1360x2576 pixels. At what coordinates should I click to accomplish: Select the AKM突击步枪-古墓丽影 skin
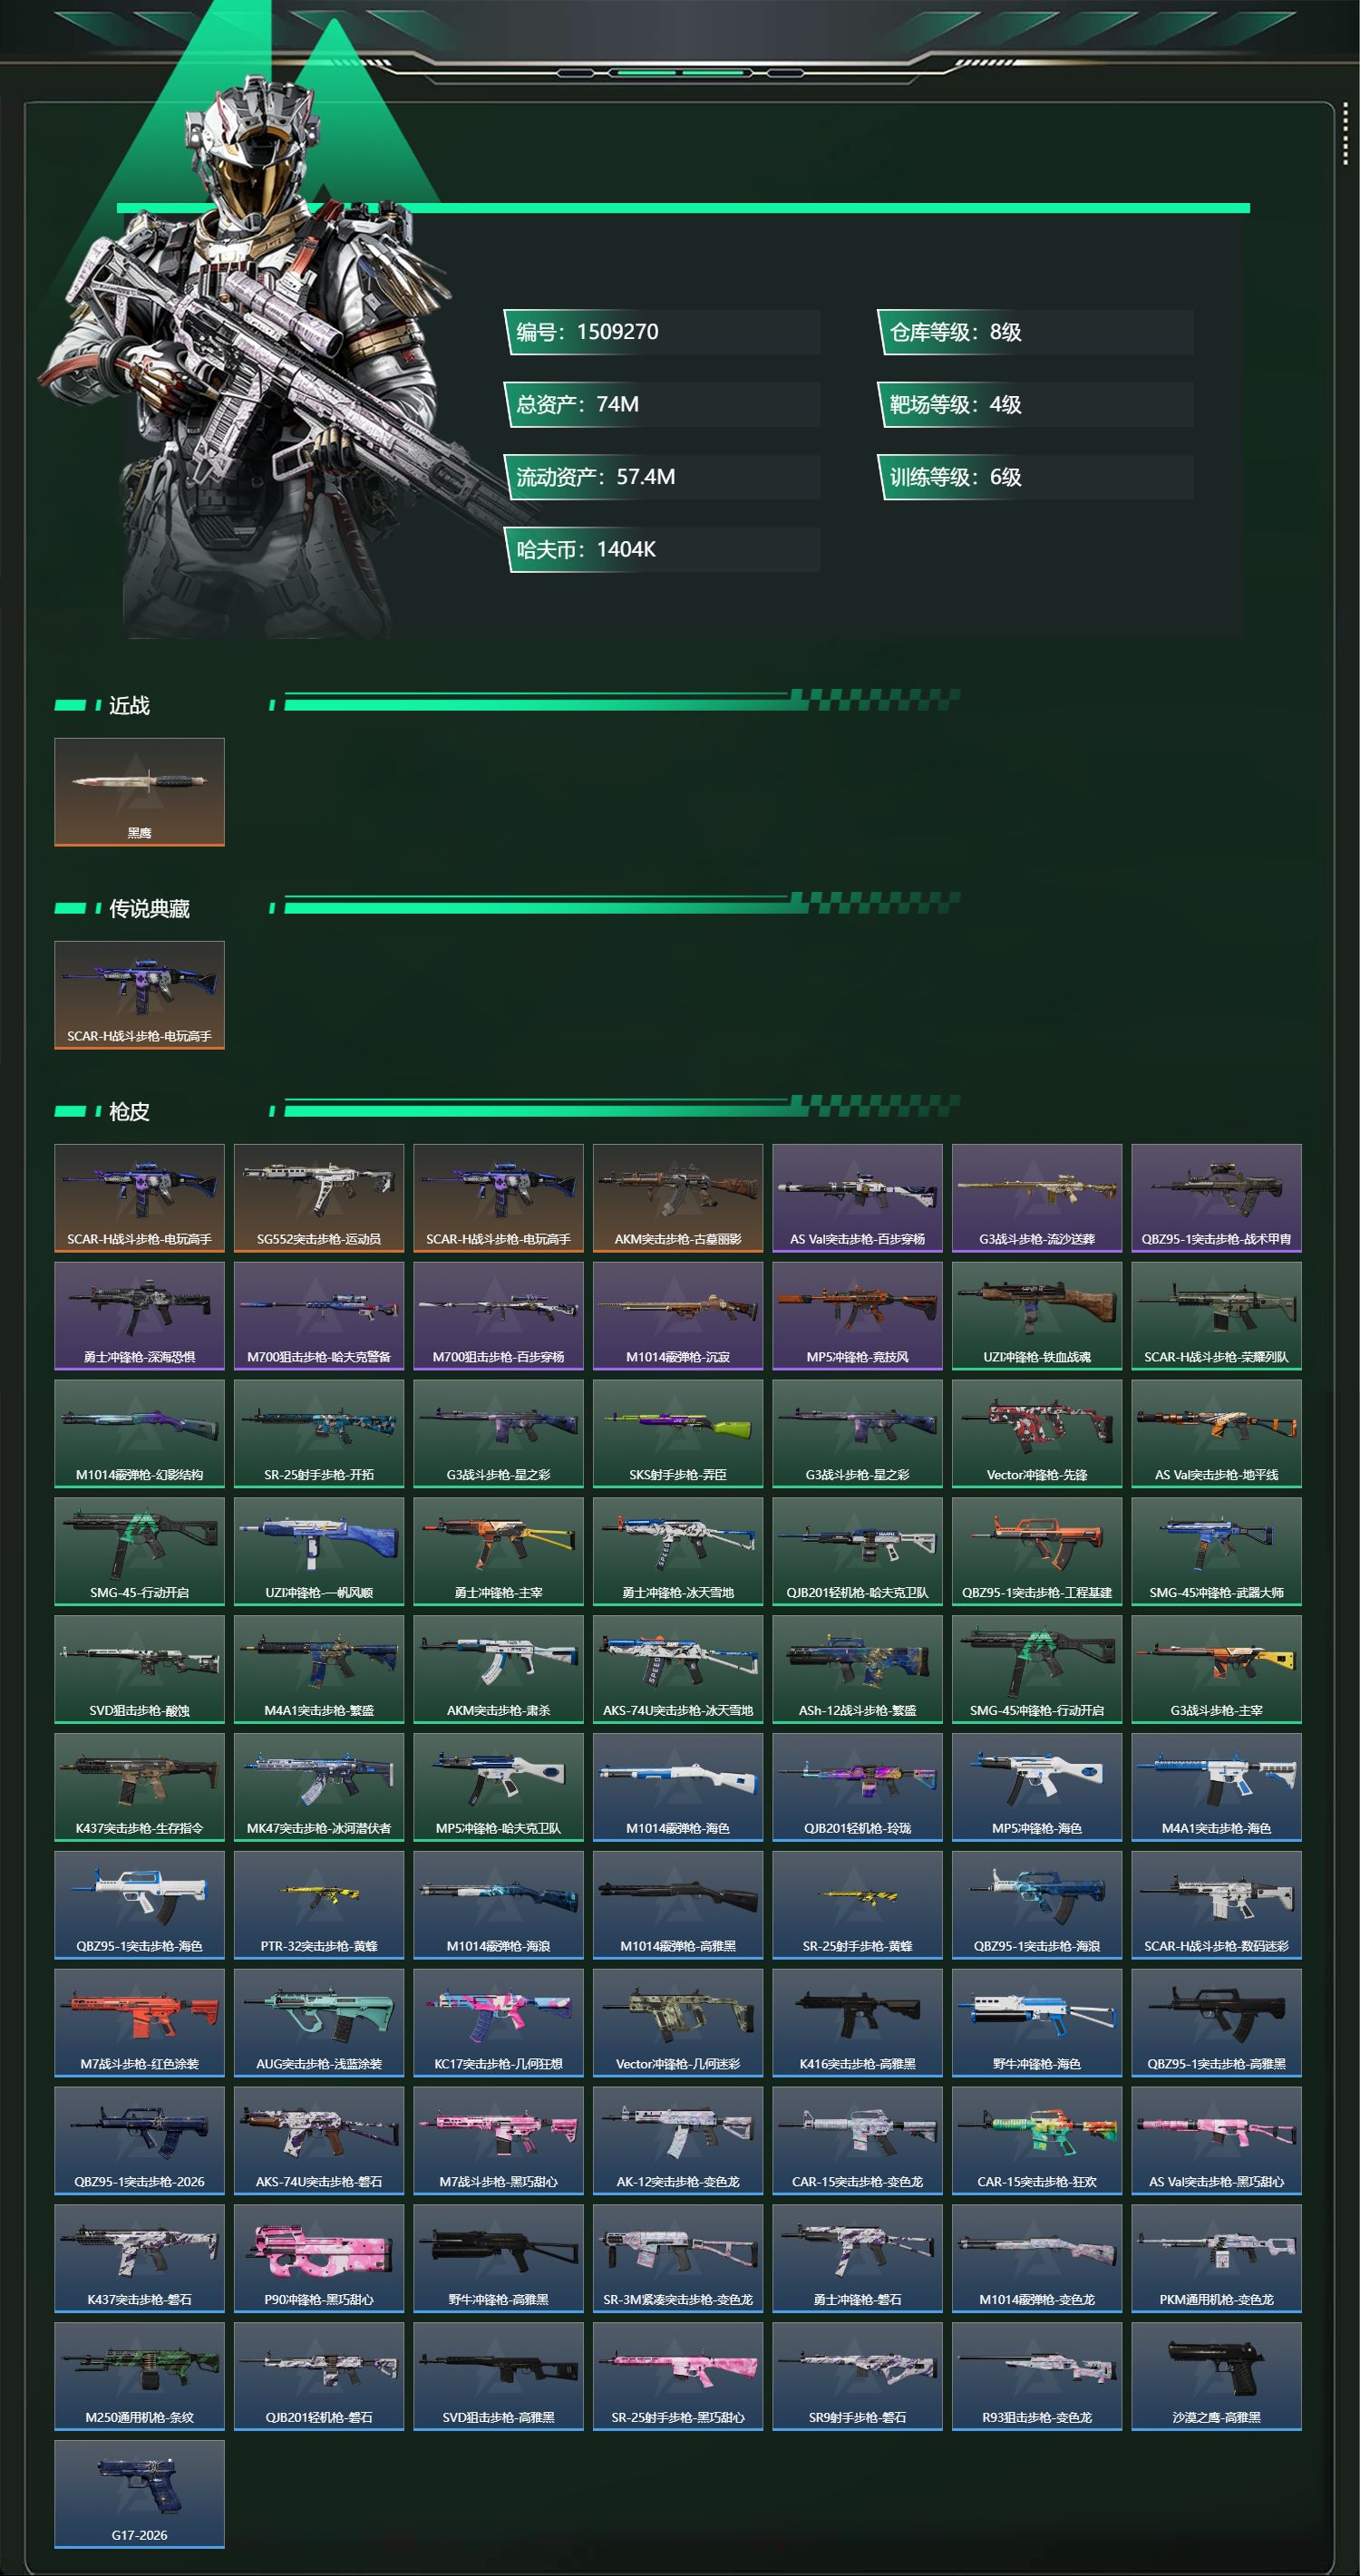coord(678,1198)
